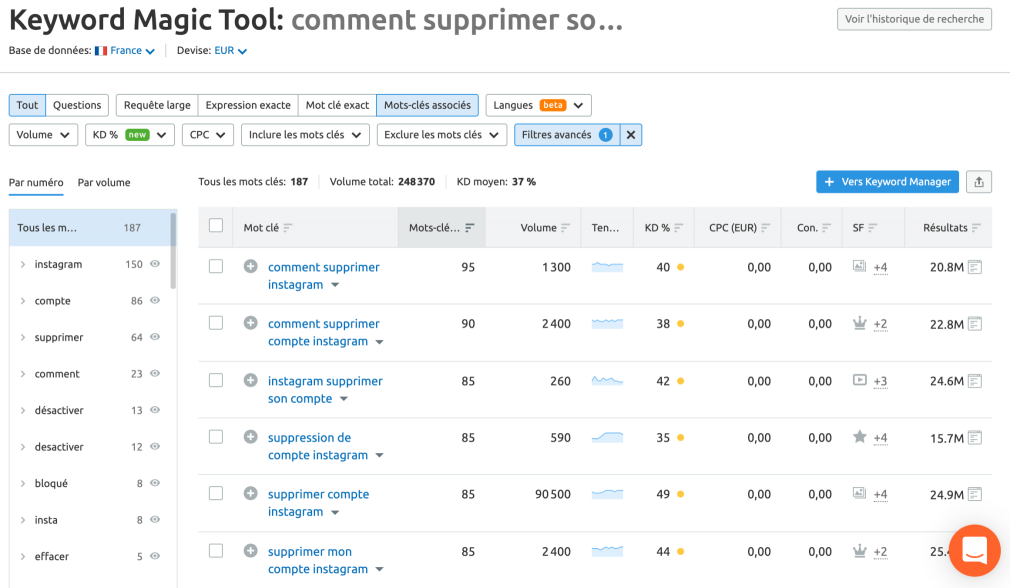View SERP icon for 22.8M results row
1010x588 pixels.
click(975, 324)
